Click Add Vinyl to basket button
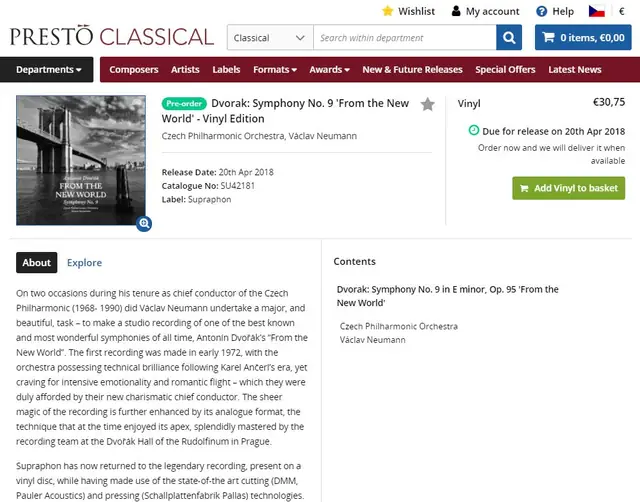This screenshot has width=640, height=502. point(568,188)
